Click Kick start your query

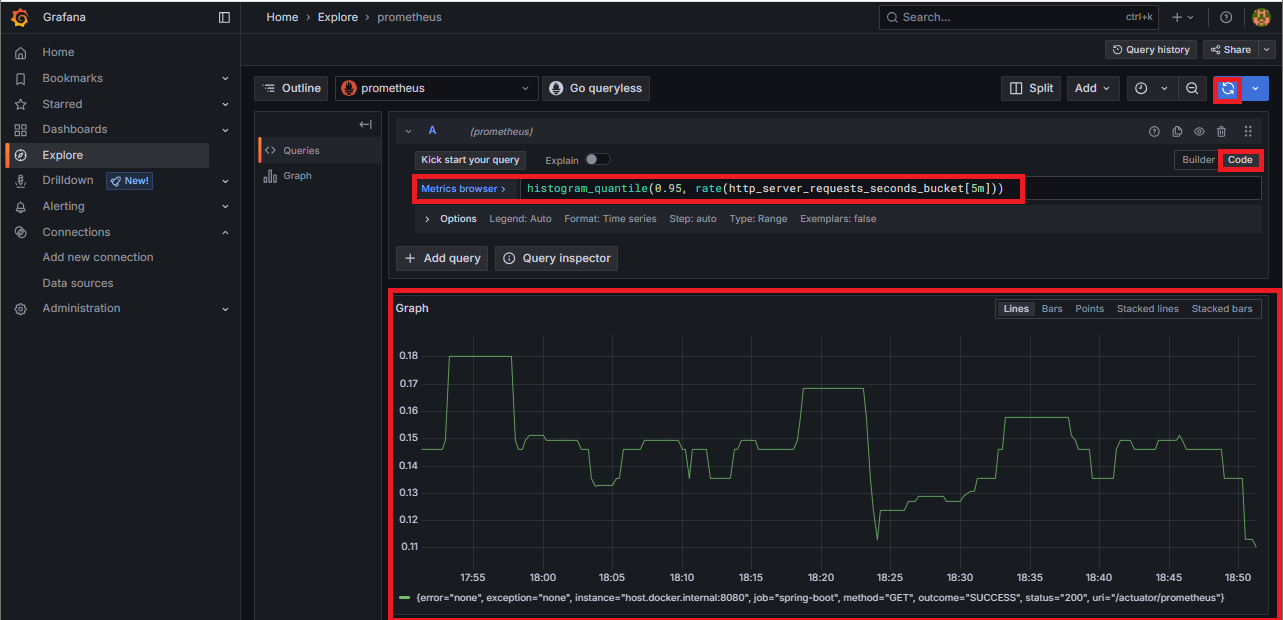[470, 160]
